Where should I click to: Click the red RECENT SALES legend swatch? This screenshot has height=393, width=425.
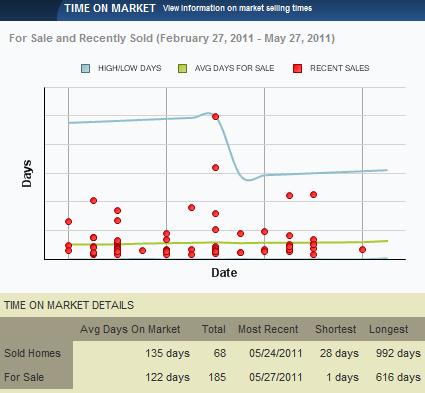click(297, 68)
